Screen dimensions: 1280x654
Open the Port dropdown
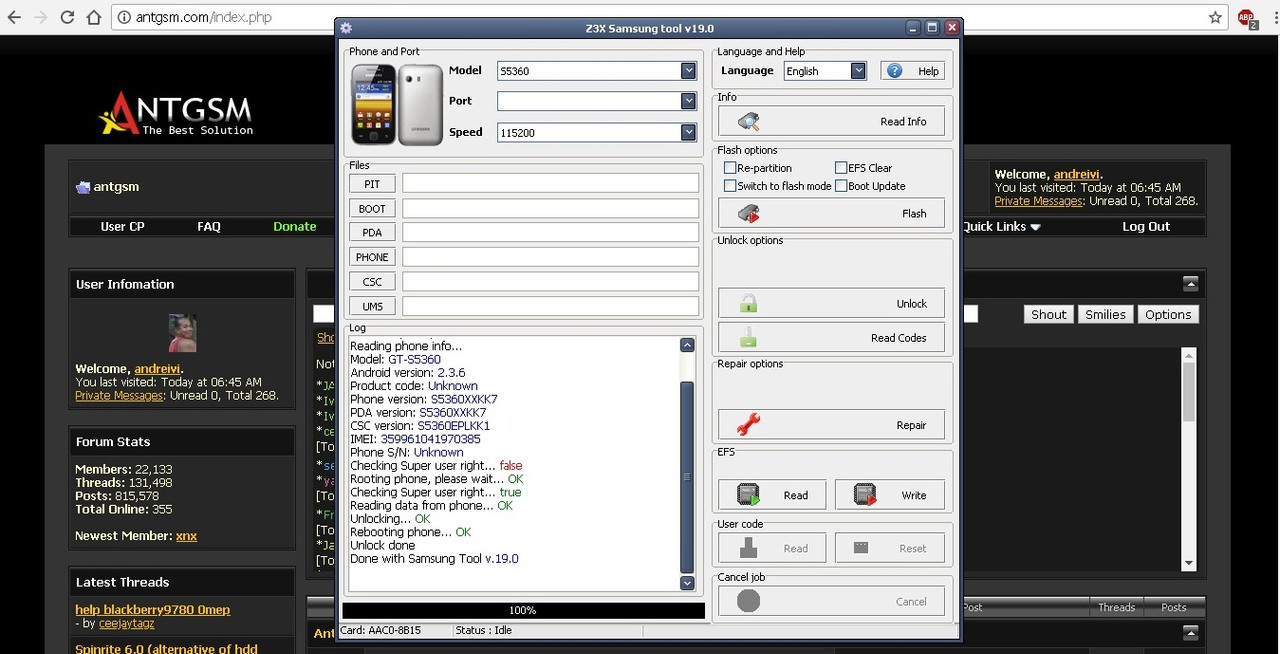click(688, 101)
